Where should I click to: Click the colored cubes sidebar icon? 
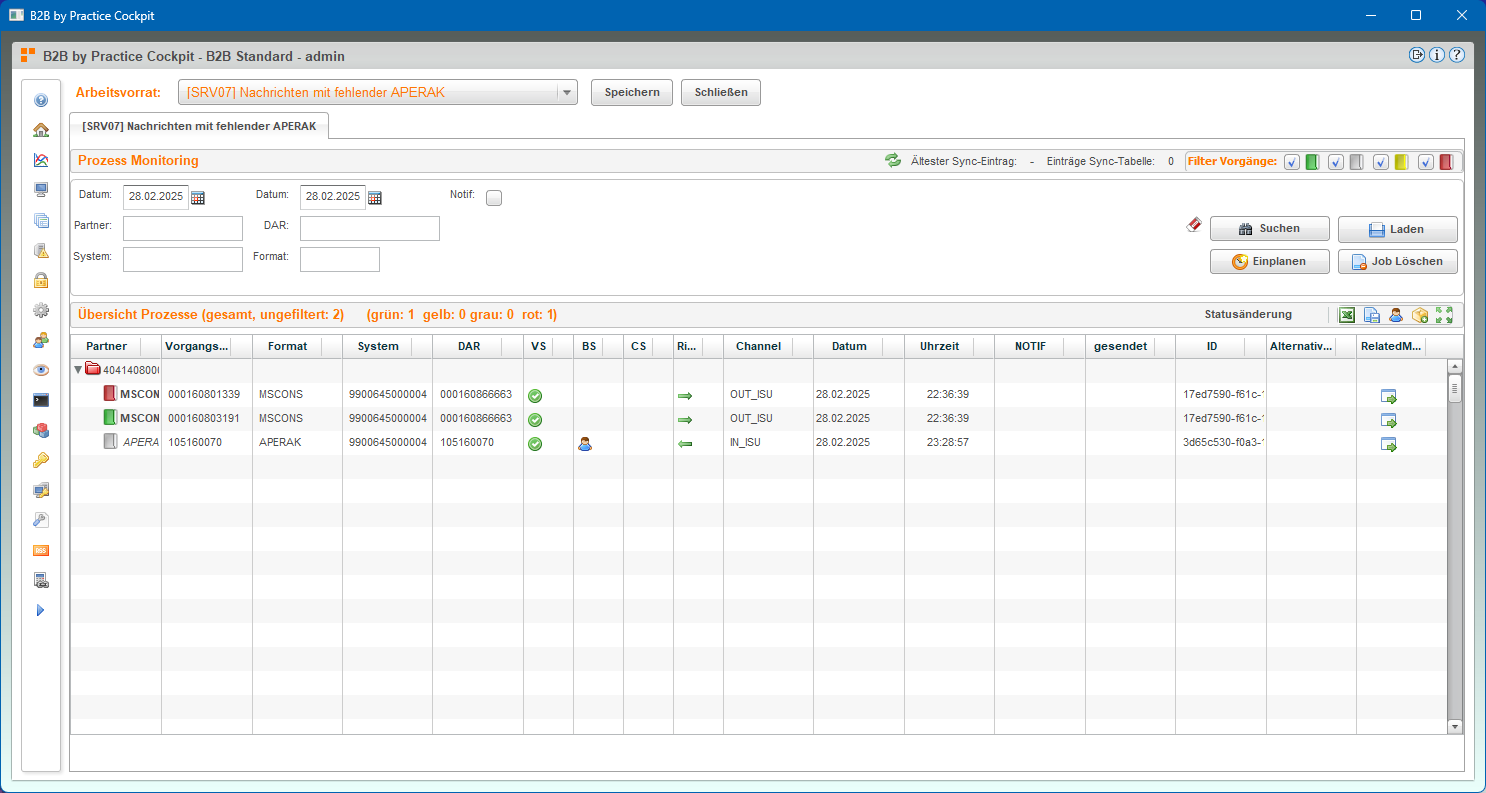[41, 430]
